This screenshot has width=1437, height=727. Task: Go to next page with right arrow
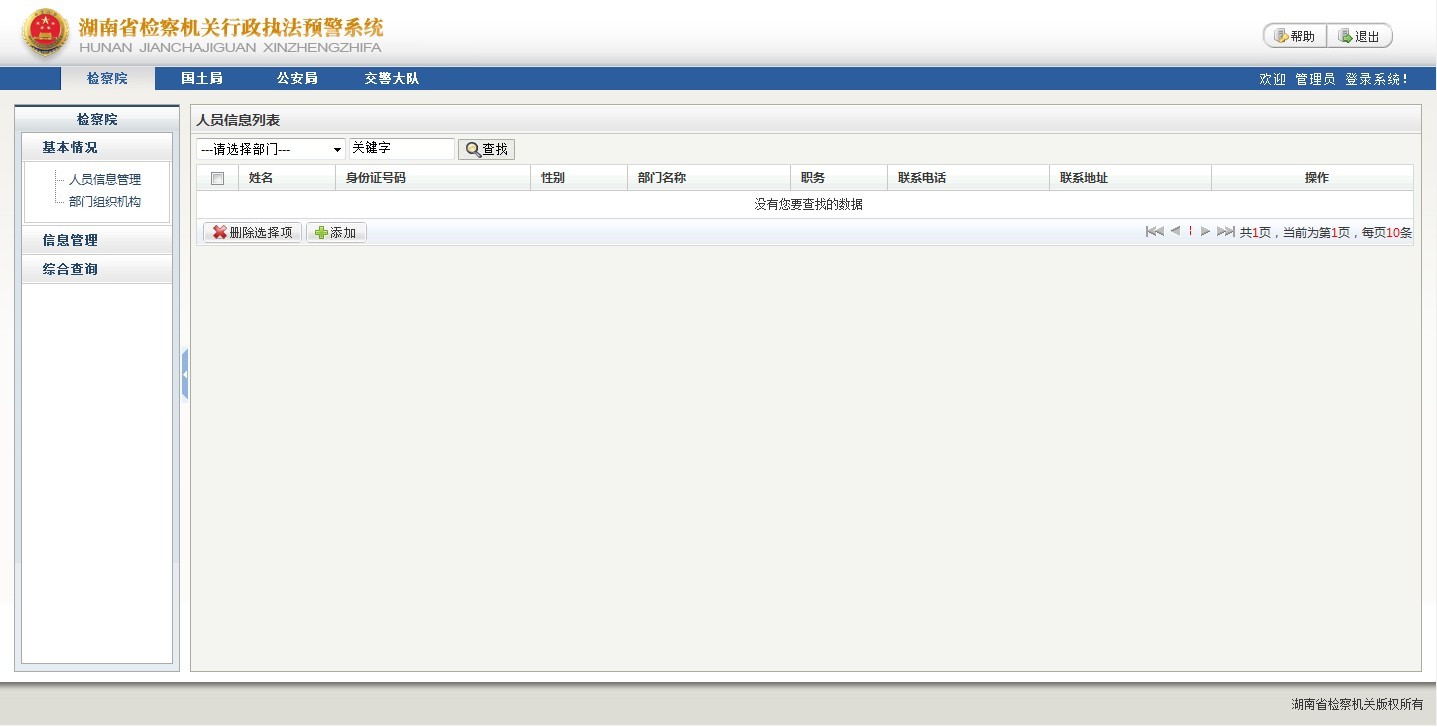(1205, 232)
